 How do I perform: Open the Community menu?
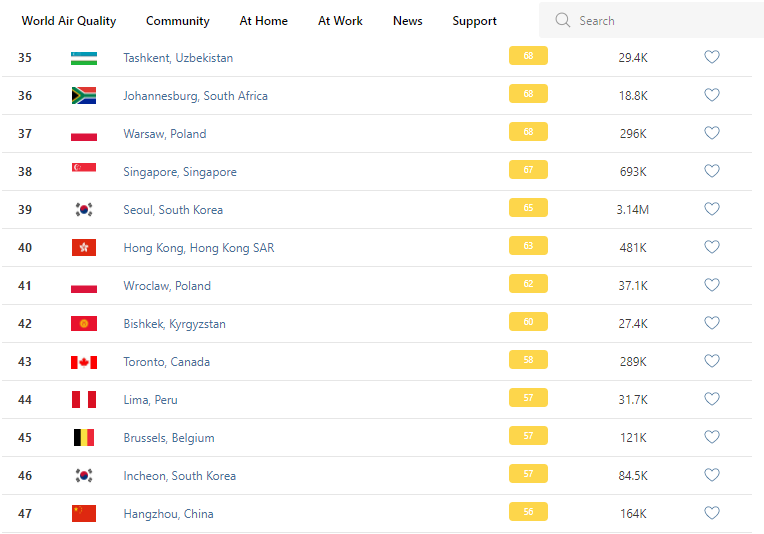click(x=178, y=21)
